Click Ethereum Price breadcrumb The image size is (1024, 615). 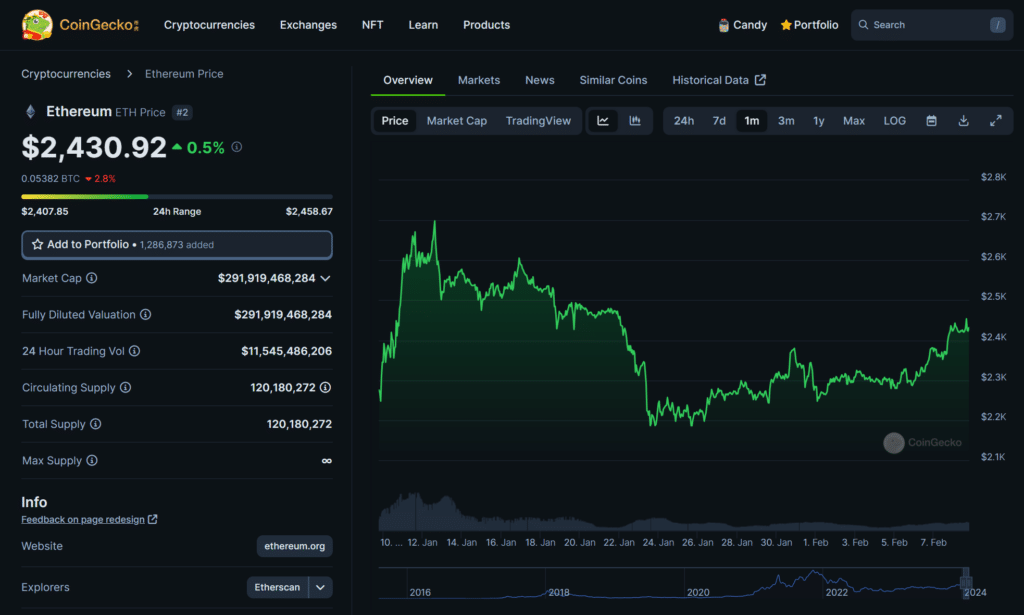(184, 74)
